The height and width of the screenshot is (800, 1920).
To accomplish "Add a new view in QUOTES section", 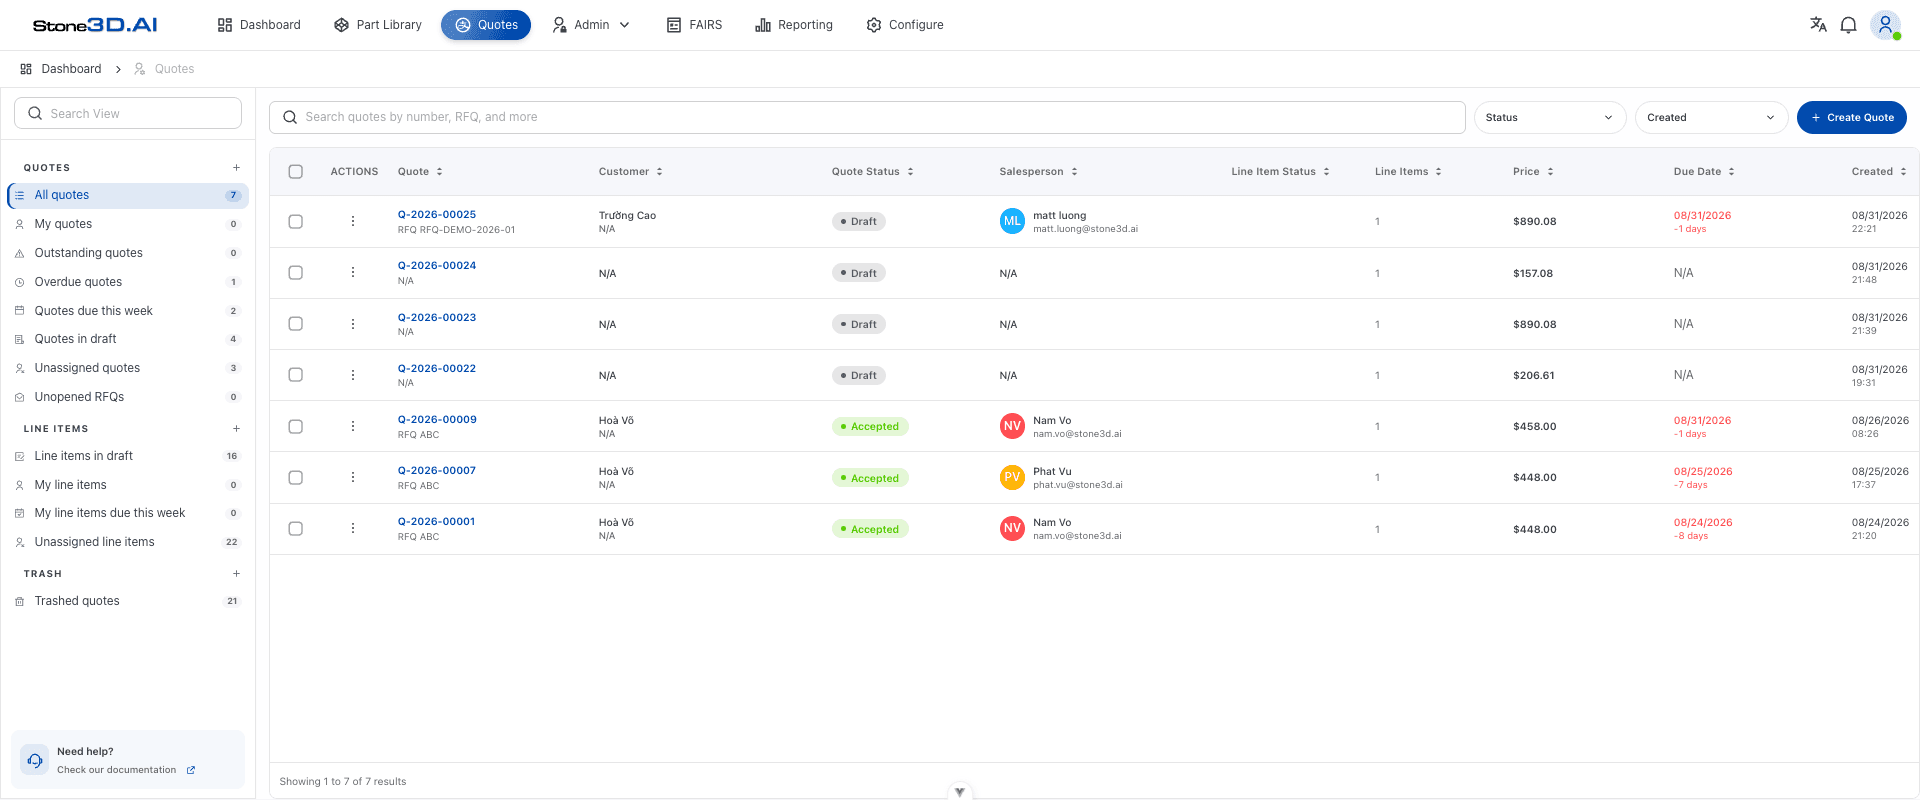I will (x=236, y=168).
